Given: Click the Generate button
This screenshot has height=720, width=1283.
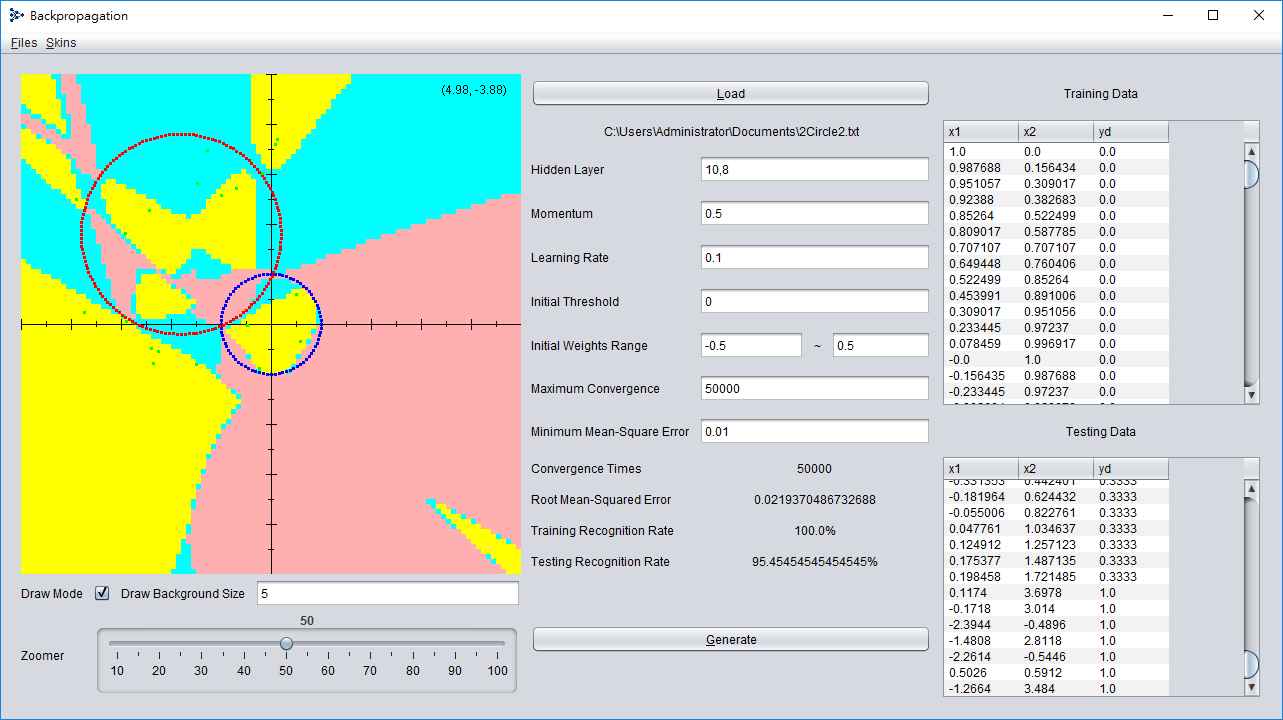Looking at the screenshot, I should (731, 639).
